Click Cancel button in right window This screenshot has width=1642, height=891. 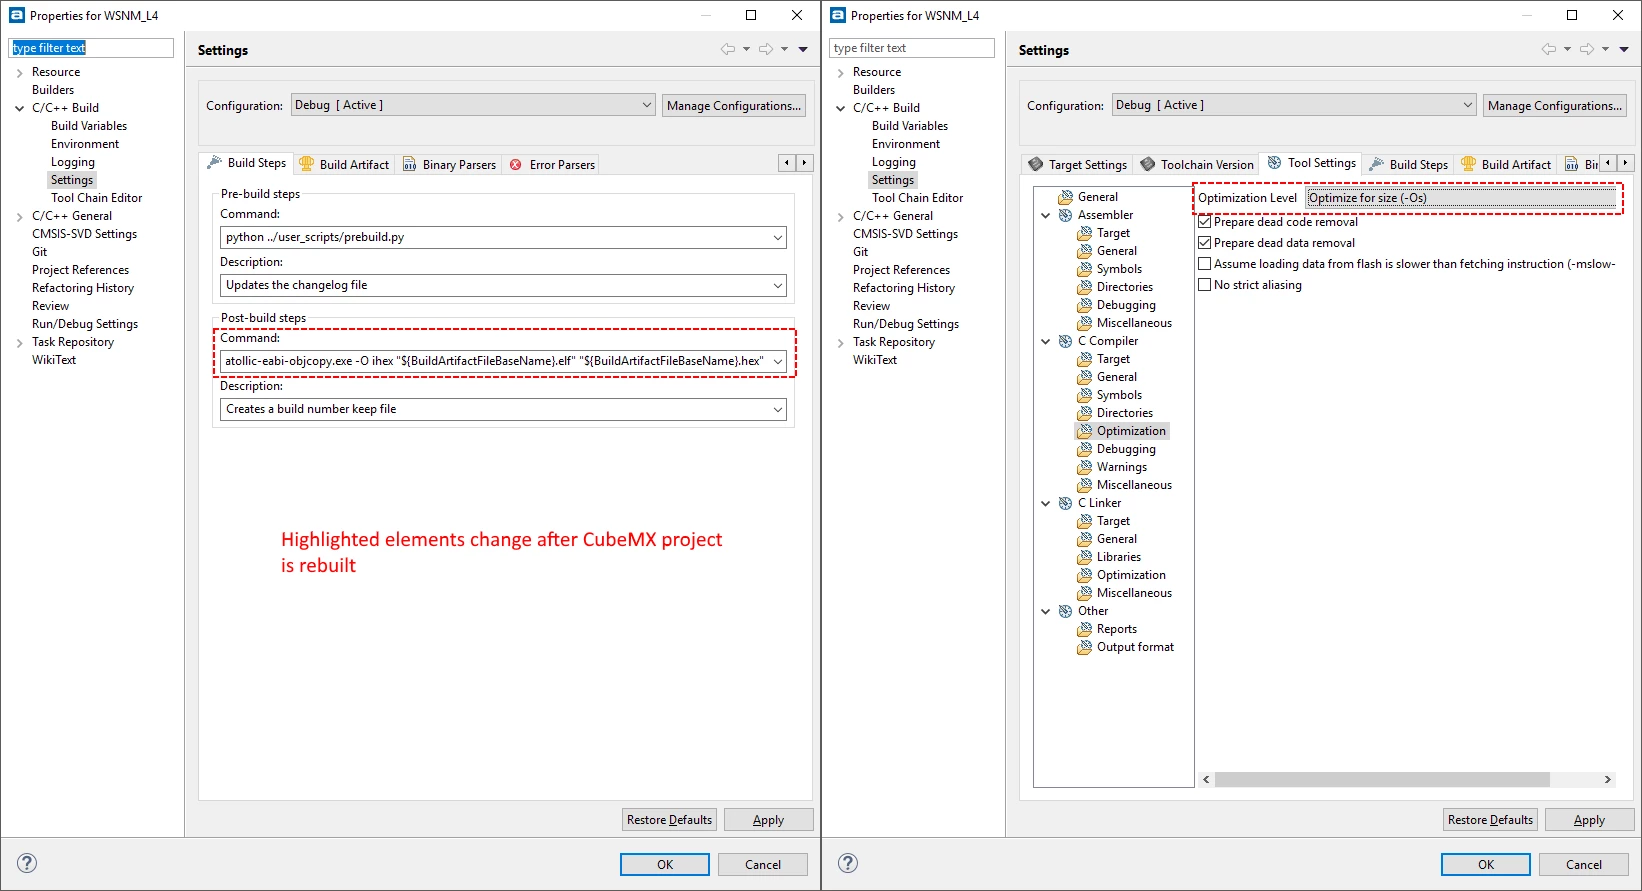1584,864
